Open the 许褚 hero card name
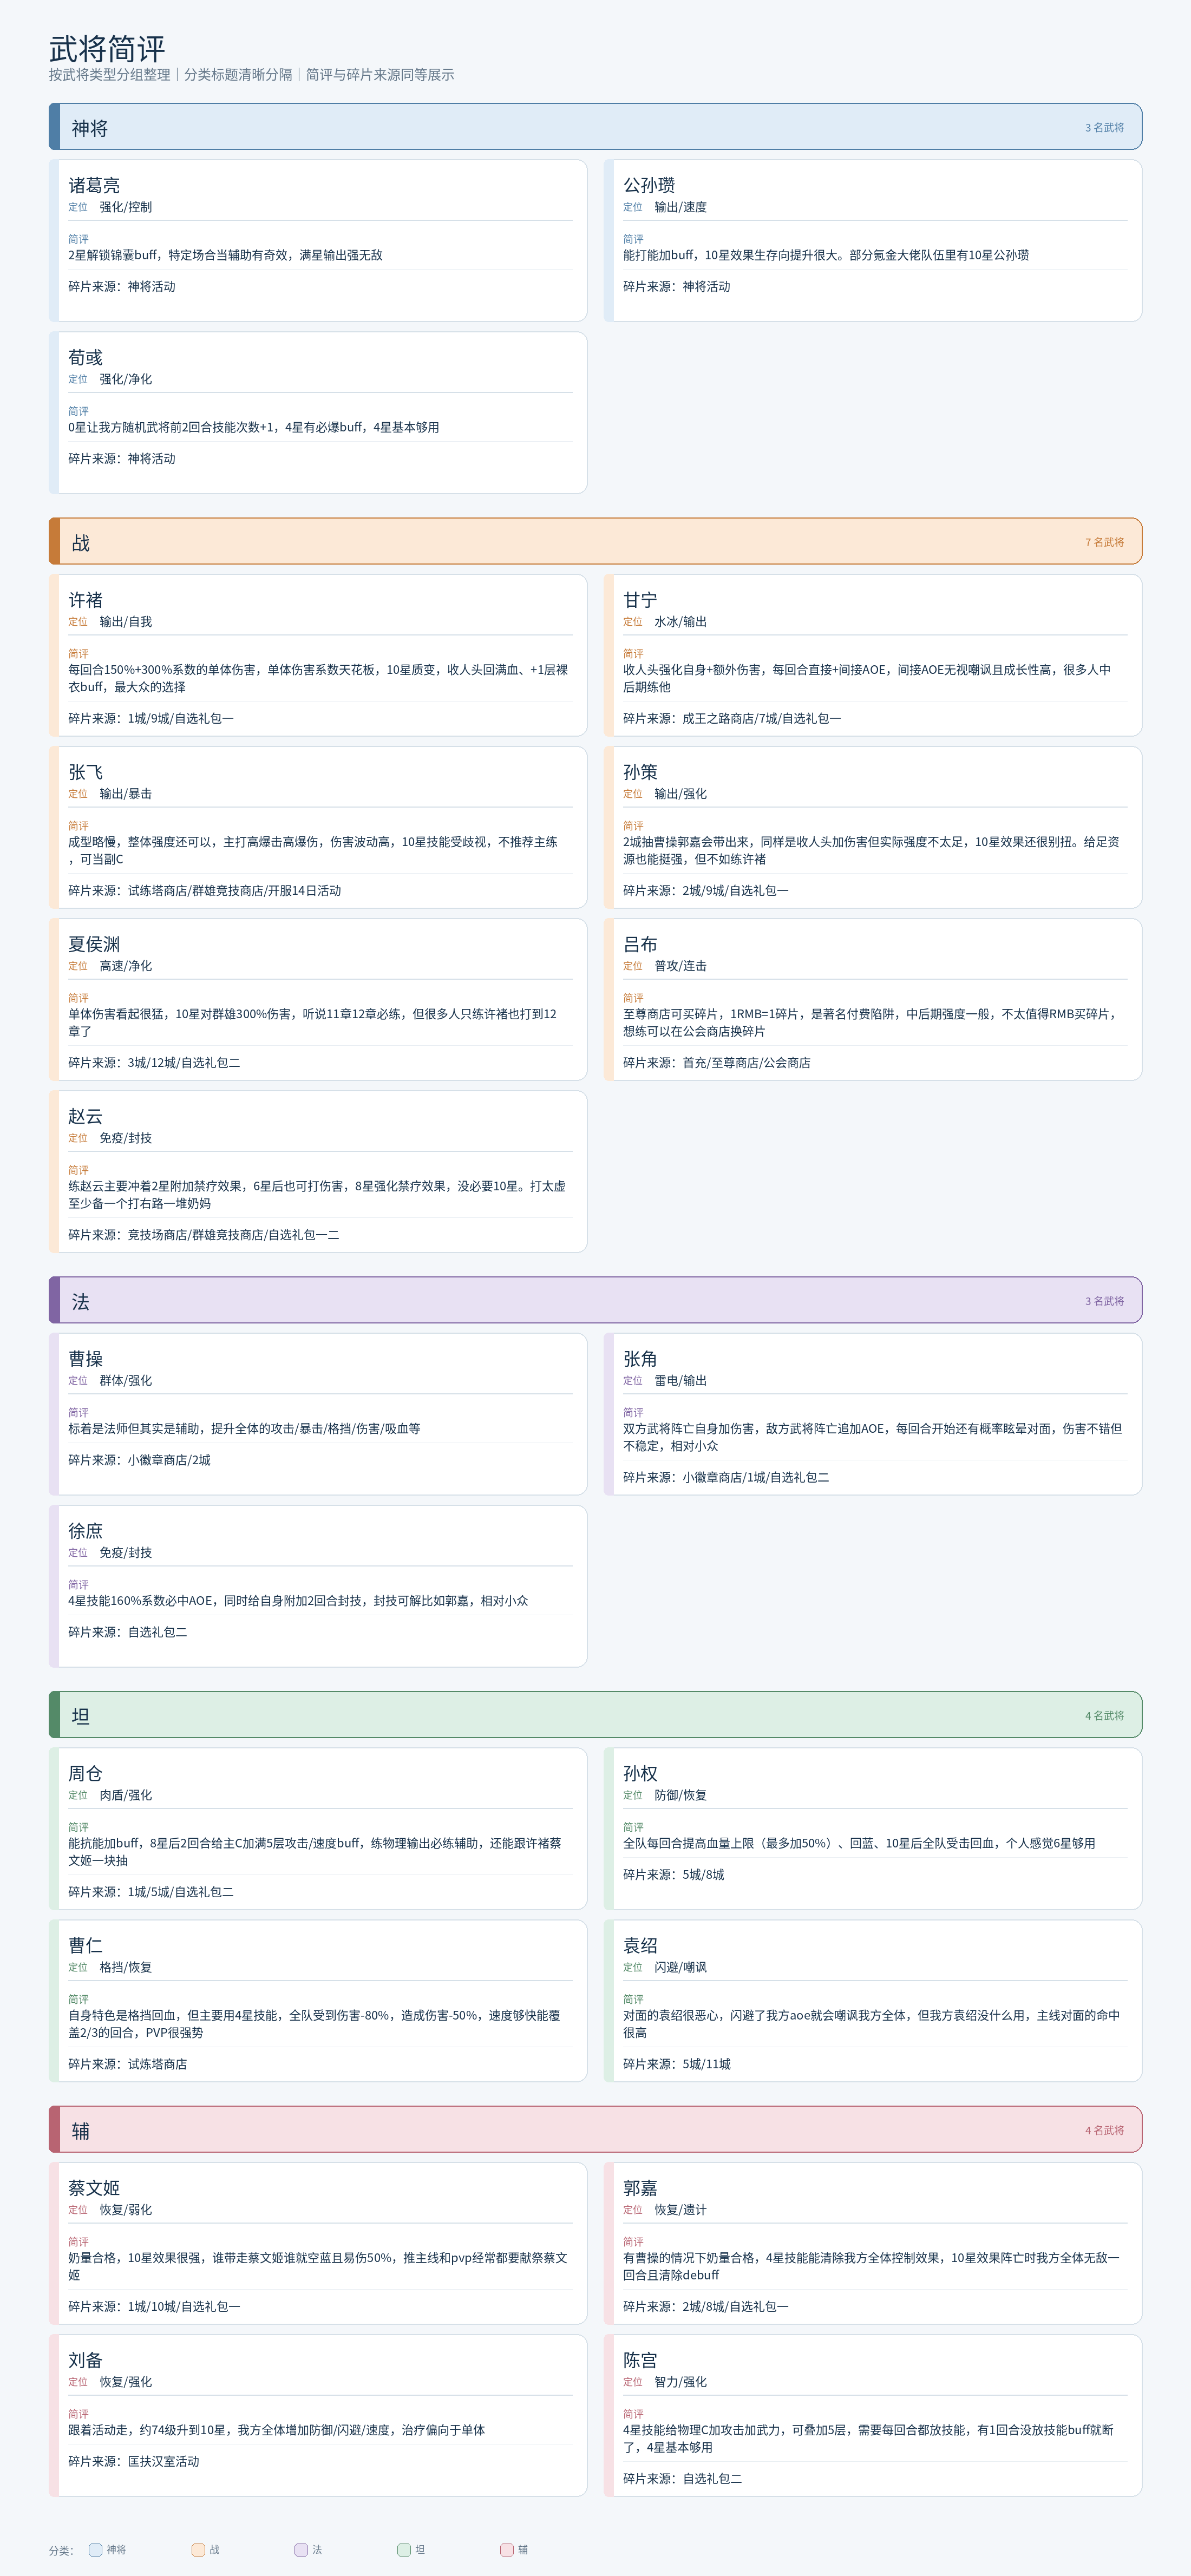The width and height of the screenshot is (1191, 2576). pyautogui.click(x=85, y=600)
